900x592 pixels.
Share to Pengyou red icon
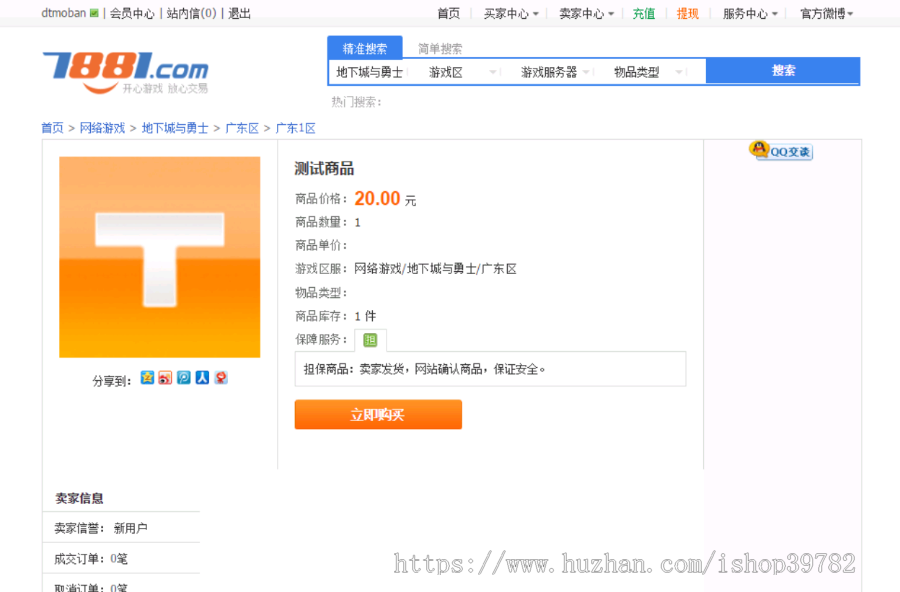click(x=221, y=377)
